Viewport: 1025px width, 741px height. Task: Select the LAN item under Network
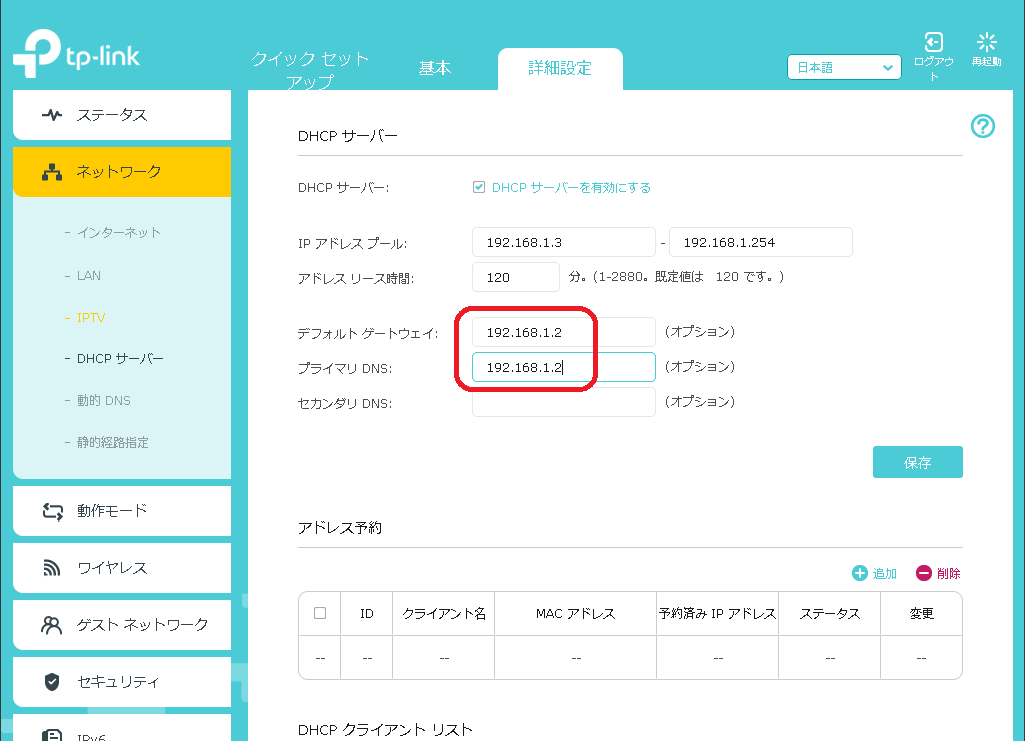pyautogui.click(x=89, y=275)
